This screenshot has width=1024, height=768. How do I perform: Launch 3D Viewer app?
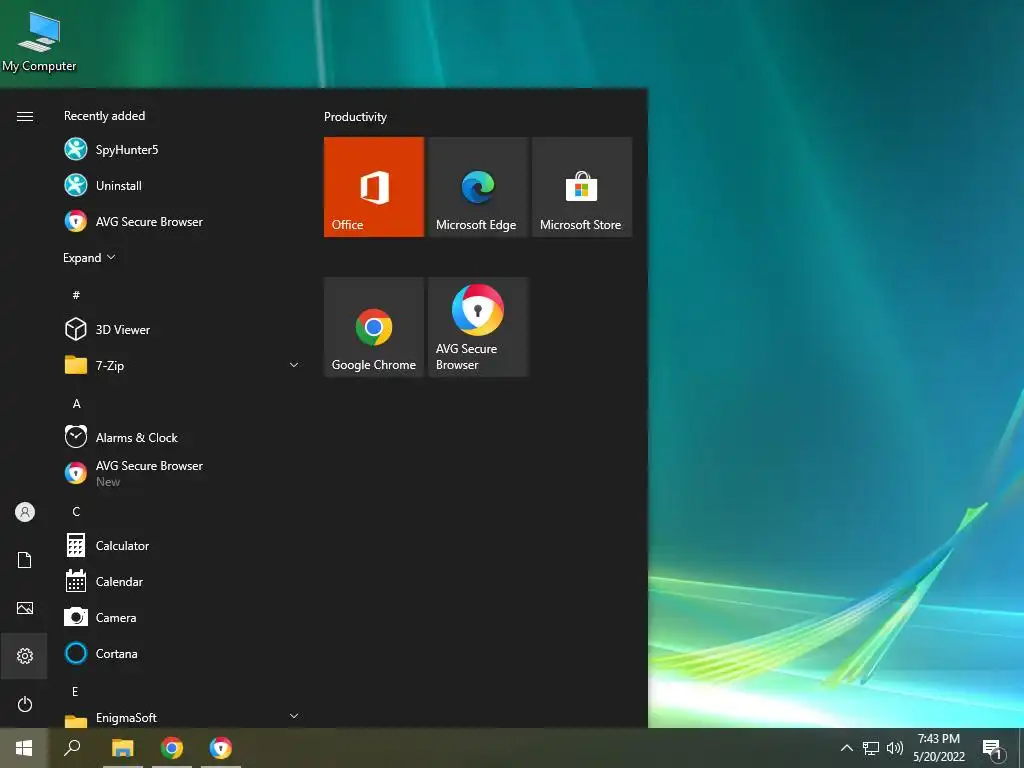click(183, 329)
